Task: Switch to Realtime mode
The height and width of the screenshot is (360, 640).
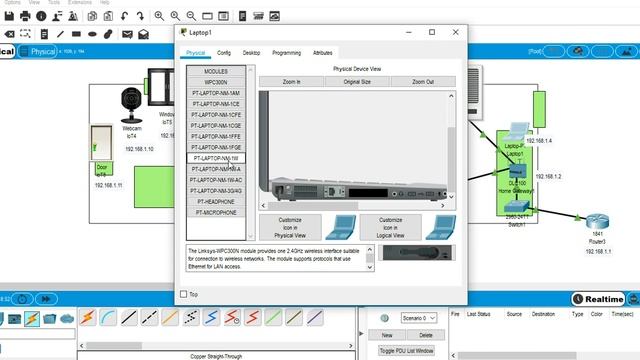Action: pos(598,299)
